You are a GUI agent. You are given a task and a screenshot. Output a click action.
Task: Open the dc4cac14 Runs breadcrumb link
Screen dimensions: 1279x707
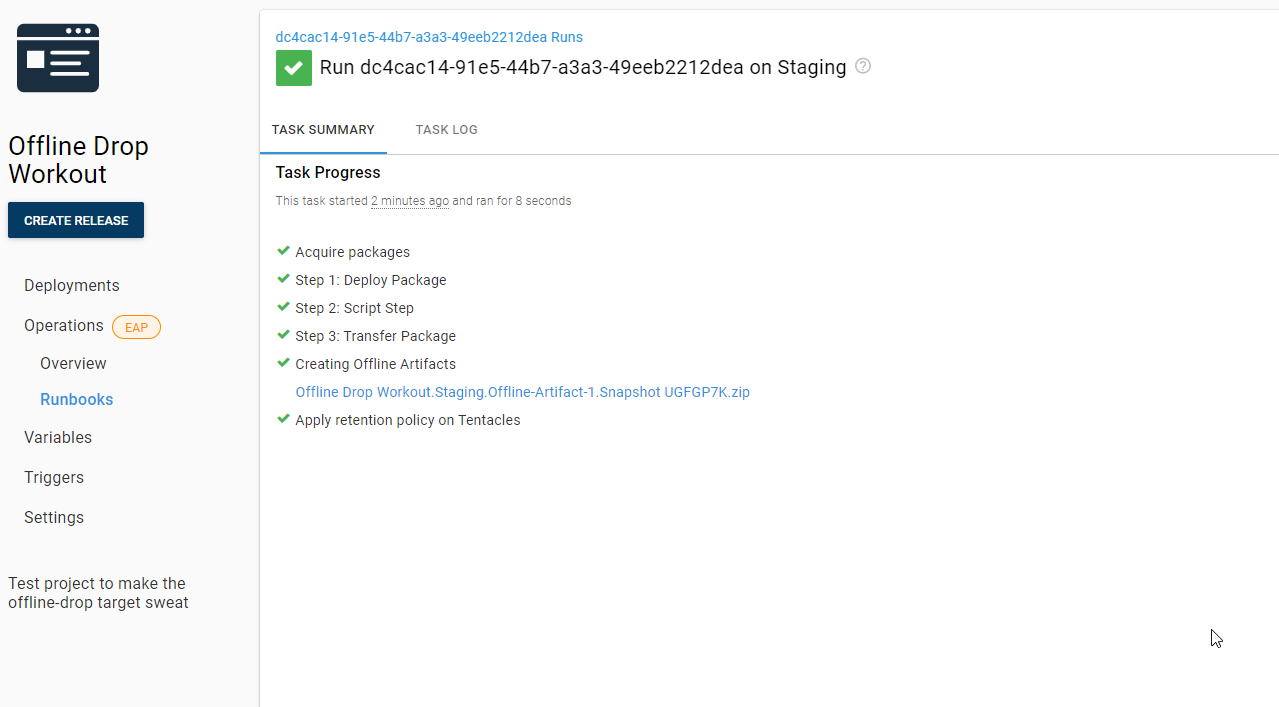pos(429,37)
